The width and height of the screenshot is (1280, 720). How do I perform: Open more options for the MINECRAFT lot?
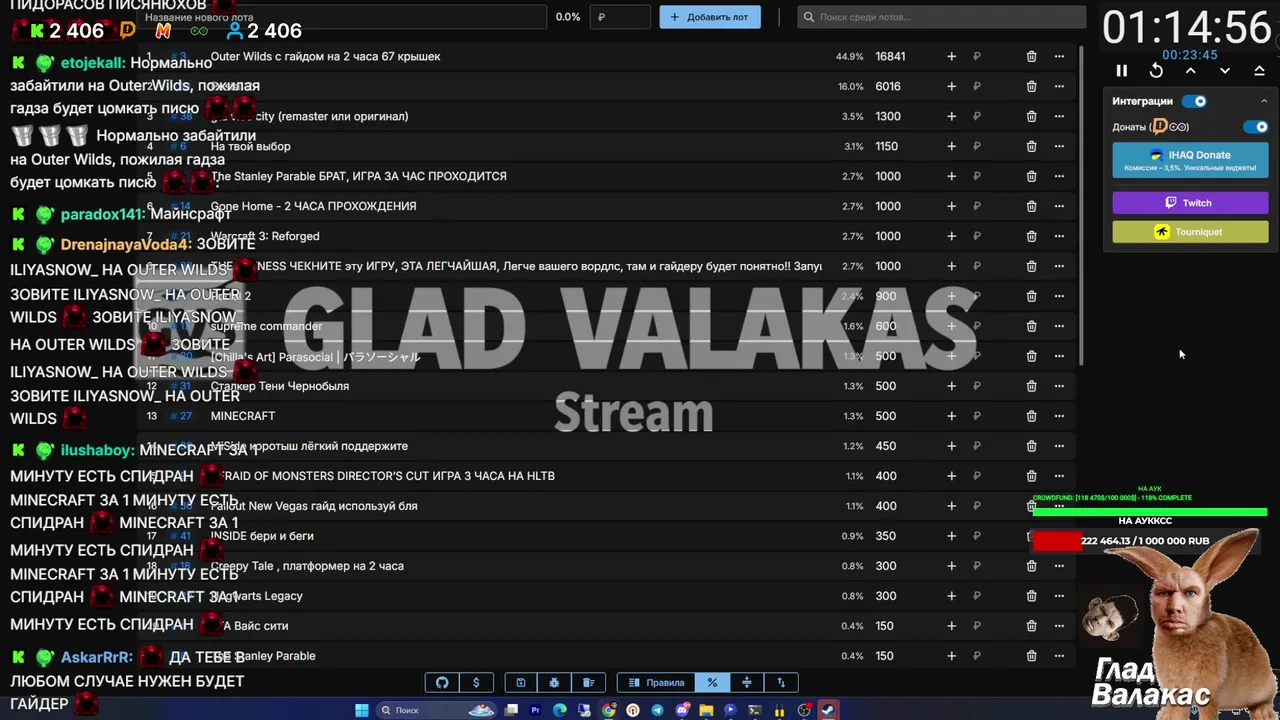pyautogui.click(x=1059, y=417)
